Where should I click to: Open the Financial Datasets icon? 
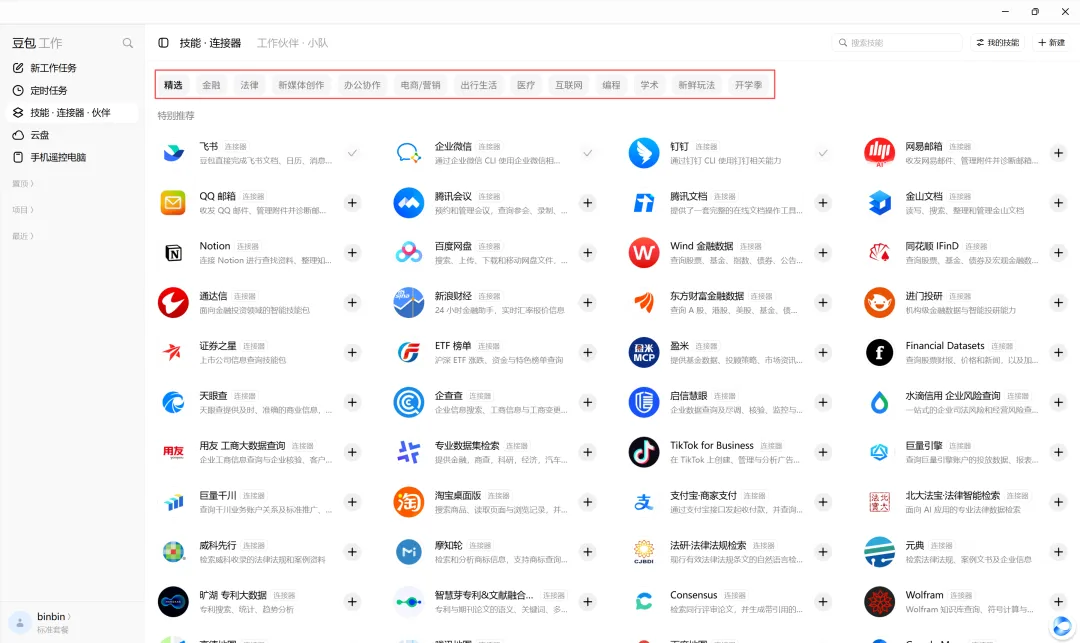point(880,352)
